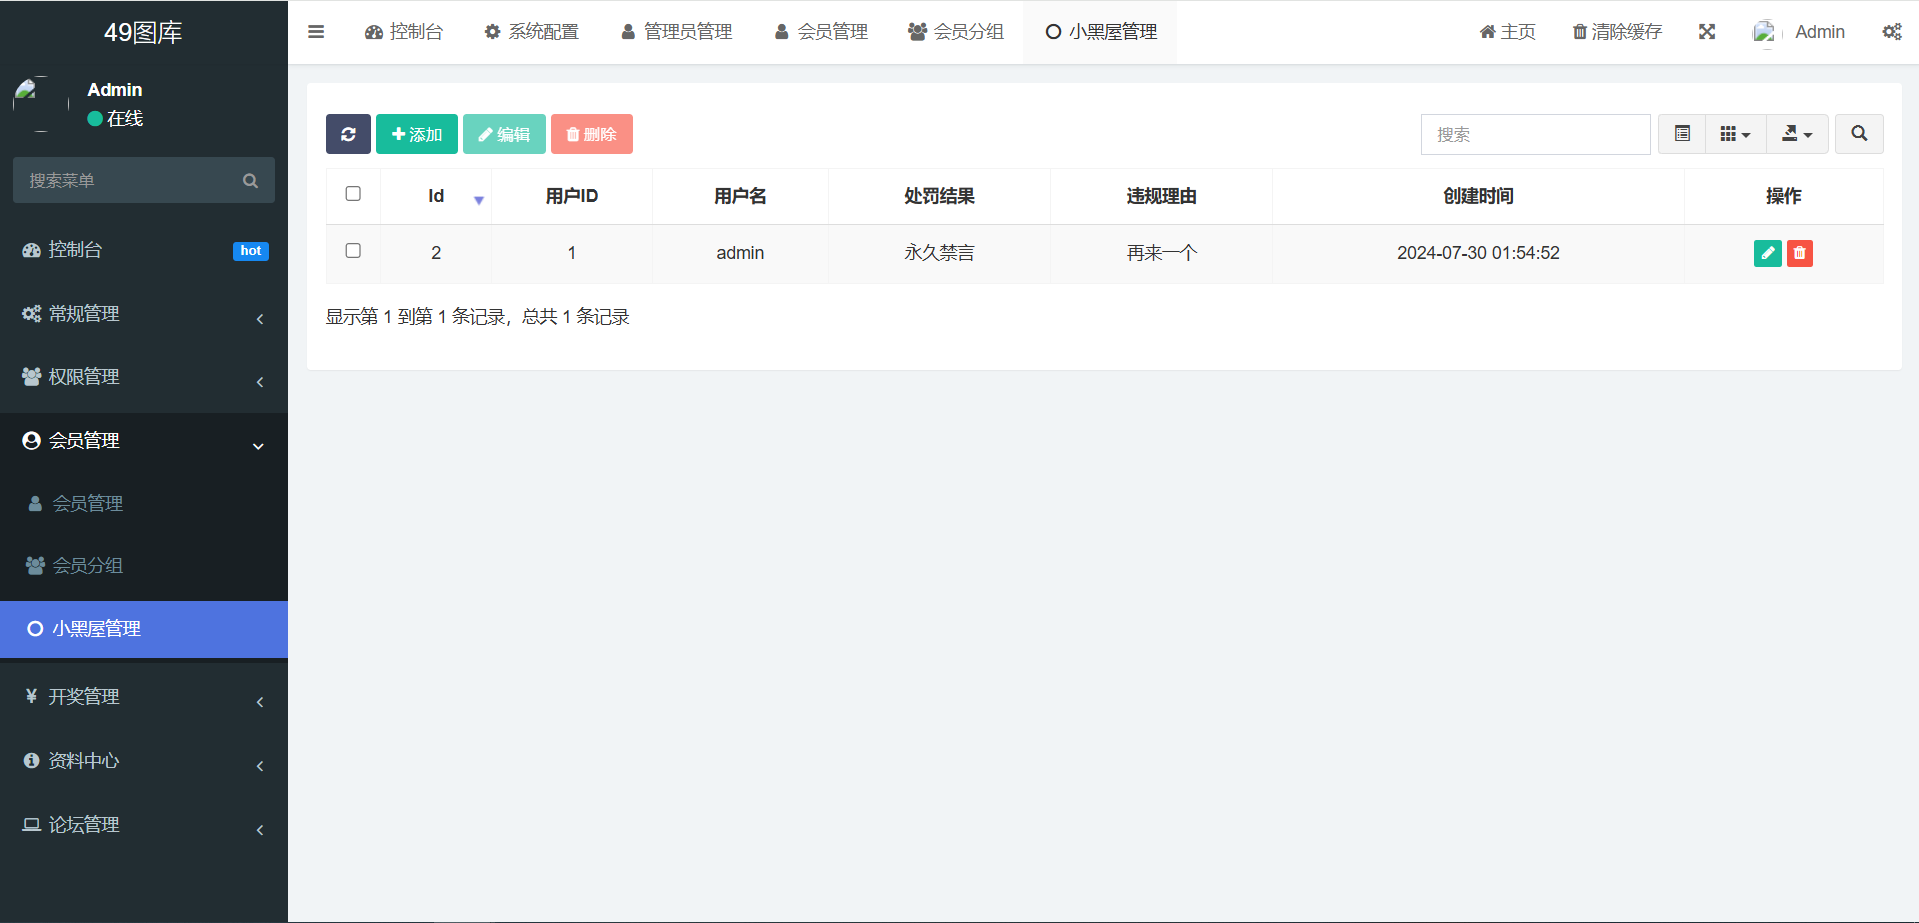Image resolution: width=1919 pixels, height=923 pixels.
Task: Click the sidebar menu search magnifier icon
Action: [x=250, y=181]
